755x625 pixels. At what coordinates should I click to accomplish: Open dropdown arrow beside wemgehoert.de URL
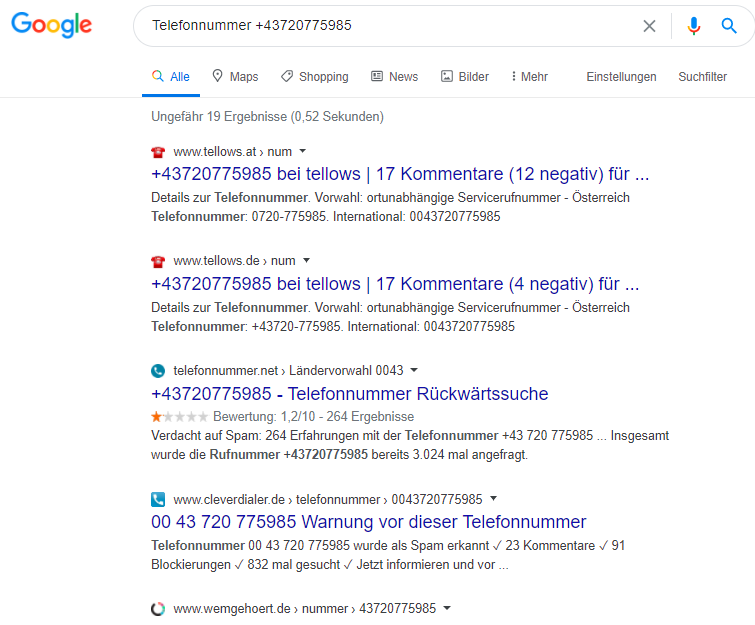[x=447, y=608]
